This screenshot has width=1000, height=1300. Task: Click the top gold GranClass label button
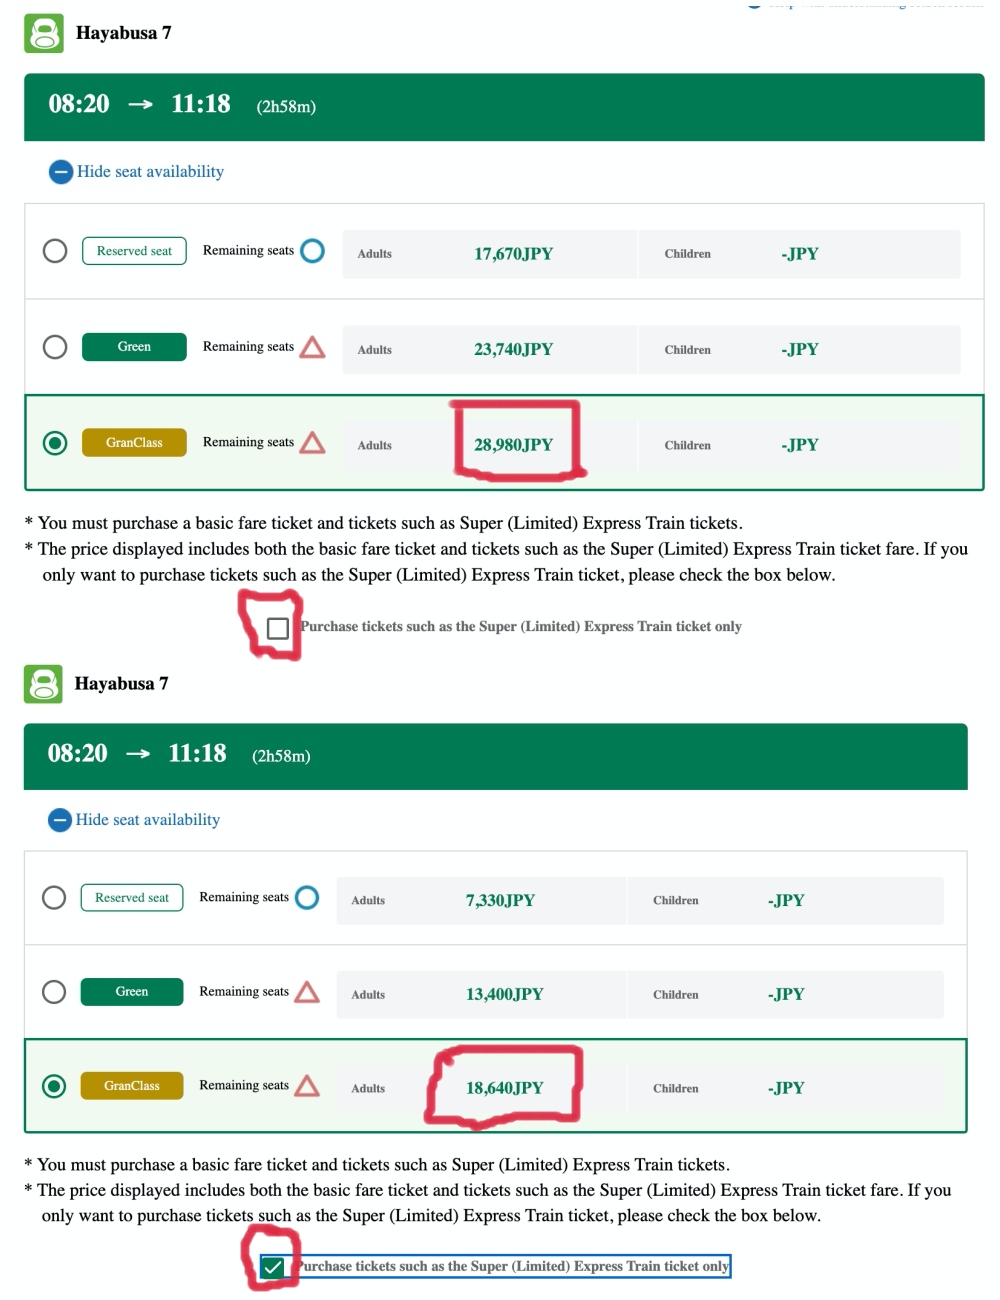tap(134, 442)
